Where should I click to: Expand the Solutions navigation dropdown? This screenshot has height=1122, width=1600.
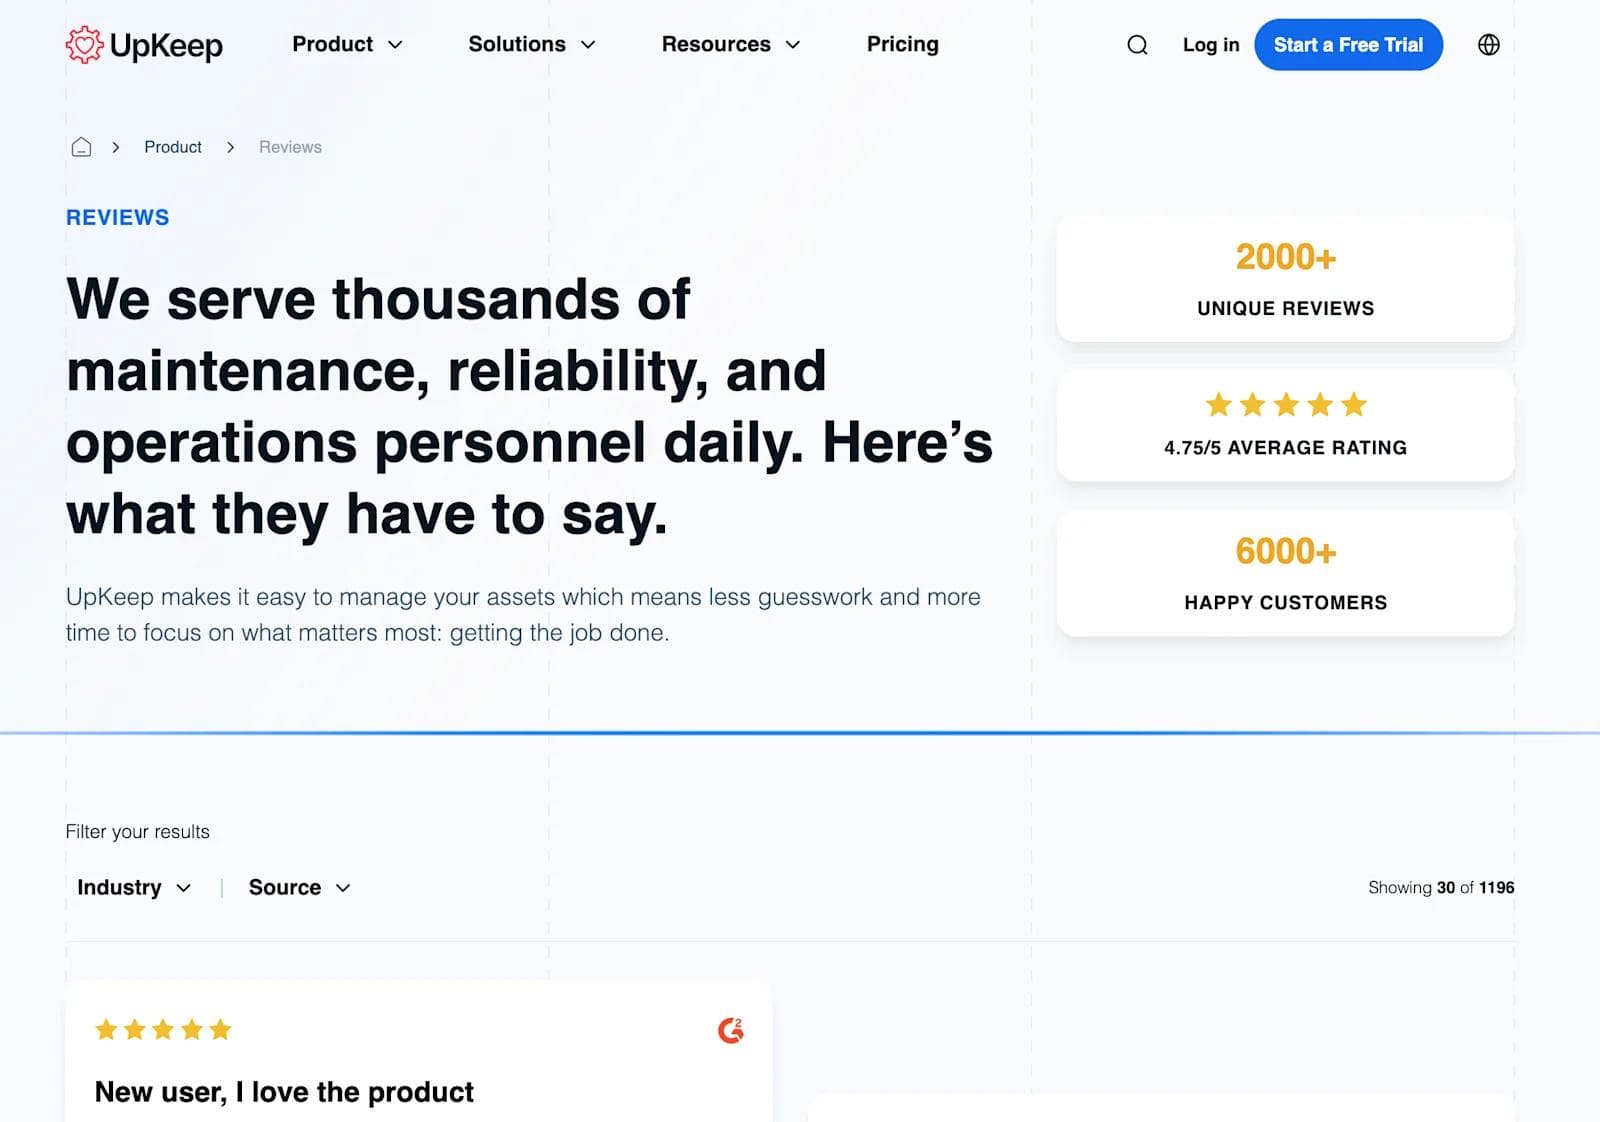tap(532, 44)
